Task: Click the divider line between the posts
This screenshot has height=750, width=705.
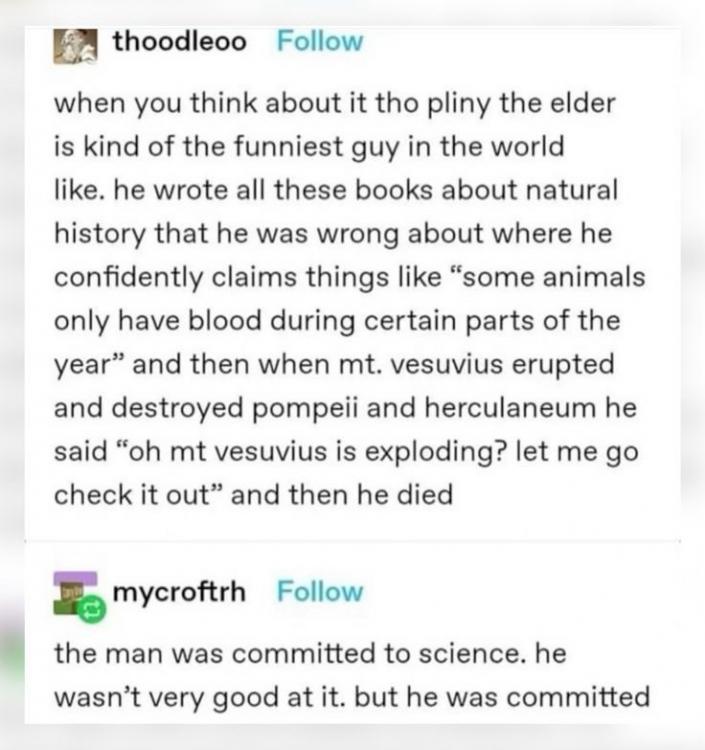Action: tap(352, 541)
